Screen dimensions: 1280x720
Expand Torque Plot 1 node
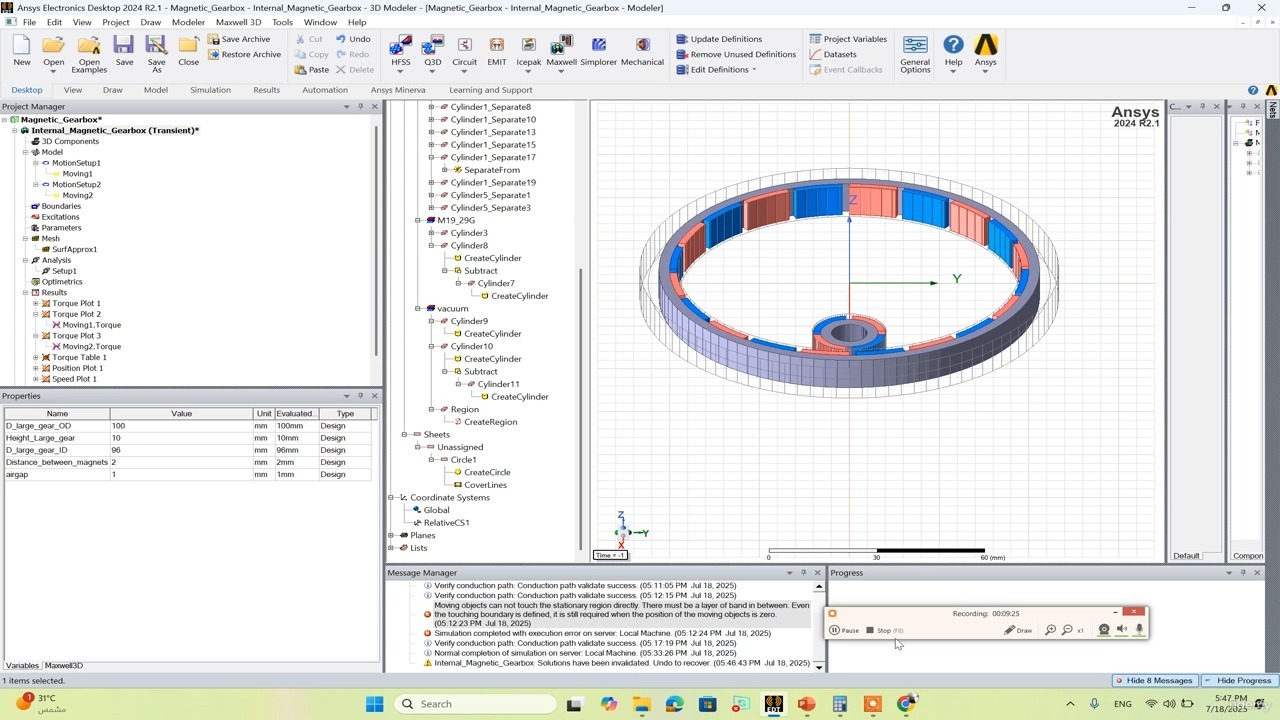pos(36,304)
